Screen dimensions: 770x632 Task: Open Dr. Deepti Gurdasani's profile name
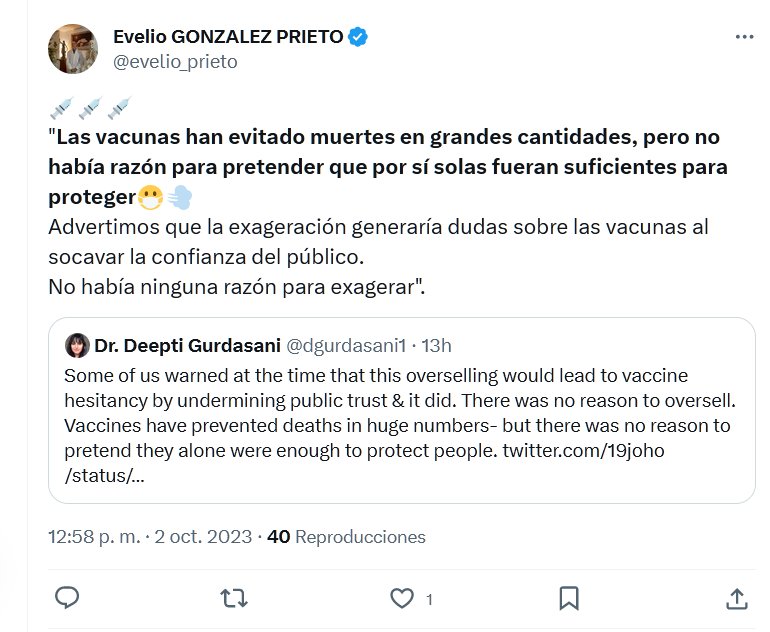coord(188,346)
